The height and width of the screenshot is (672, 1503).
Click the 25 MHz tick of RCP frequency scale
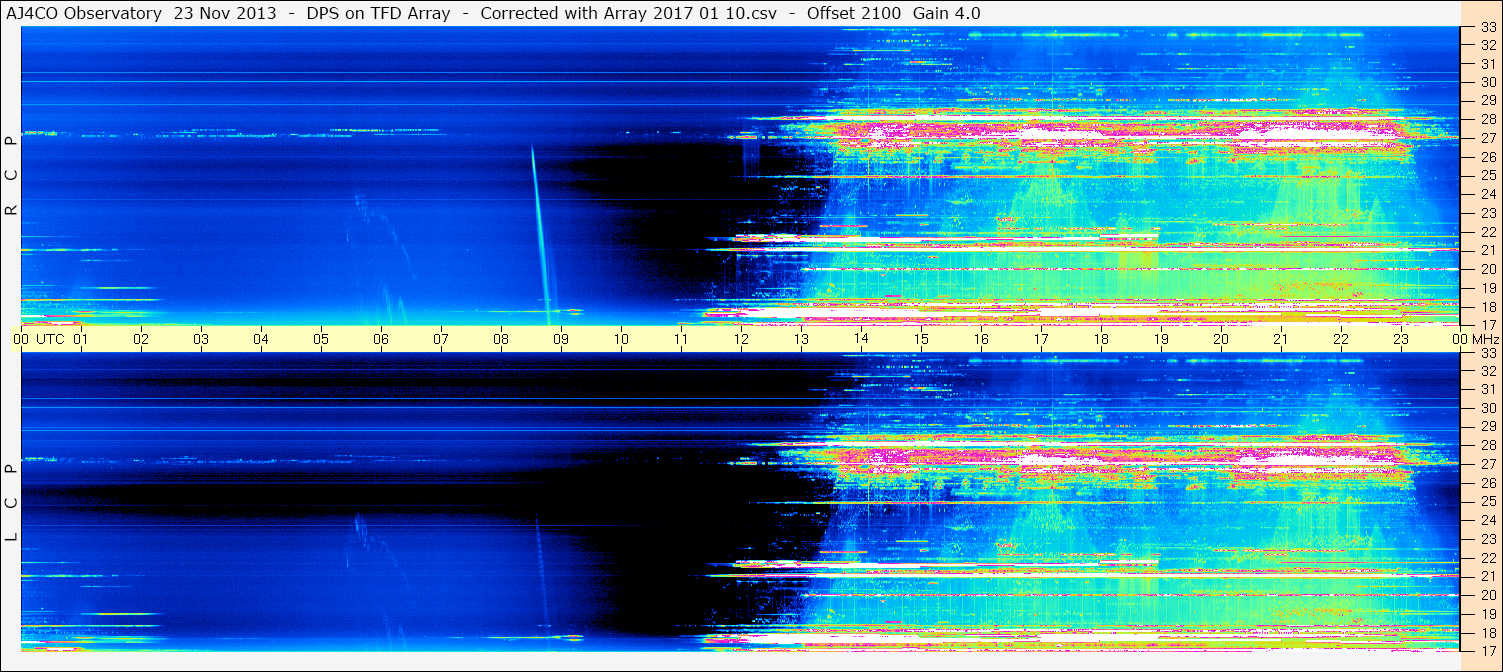[1488, 175]
